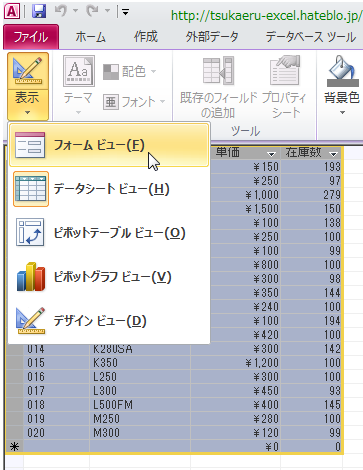Switch to the 作成 tab
This screenshot has width=363, height=470.
146,37
